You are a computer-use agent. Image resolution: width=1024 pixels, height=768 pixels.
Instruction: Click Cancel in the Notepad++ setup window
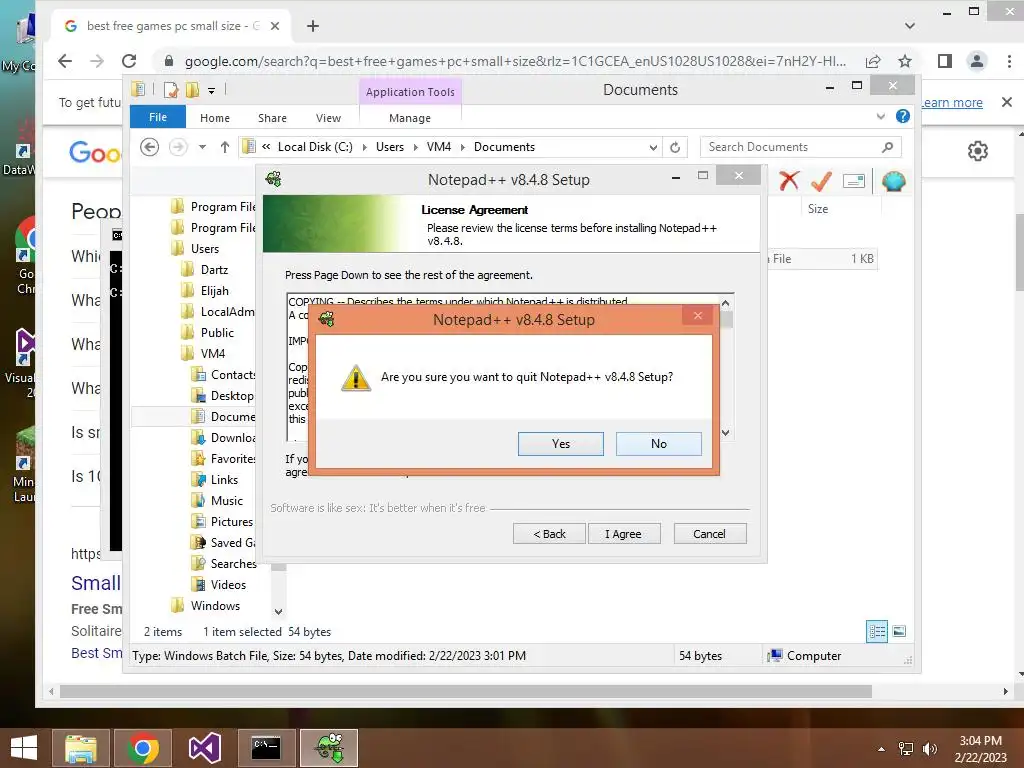point(710,534)
